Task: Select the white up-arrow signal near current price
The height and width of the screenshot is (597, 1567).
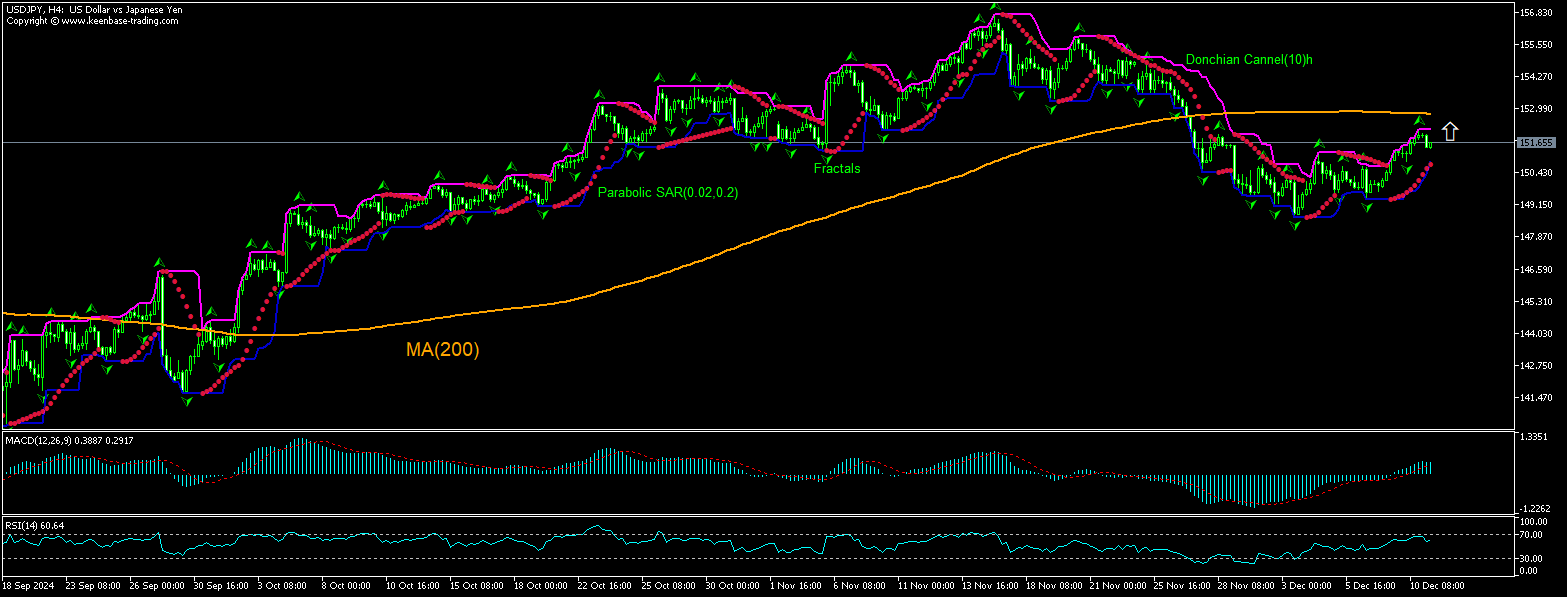Action: pos(1449,129)
